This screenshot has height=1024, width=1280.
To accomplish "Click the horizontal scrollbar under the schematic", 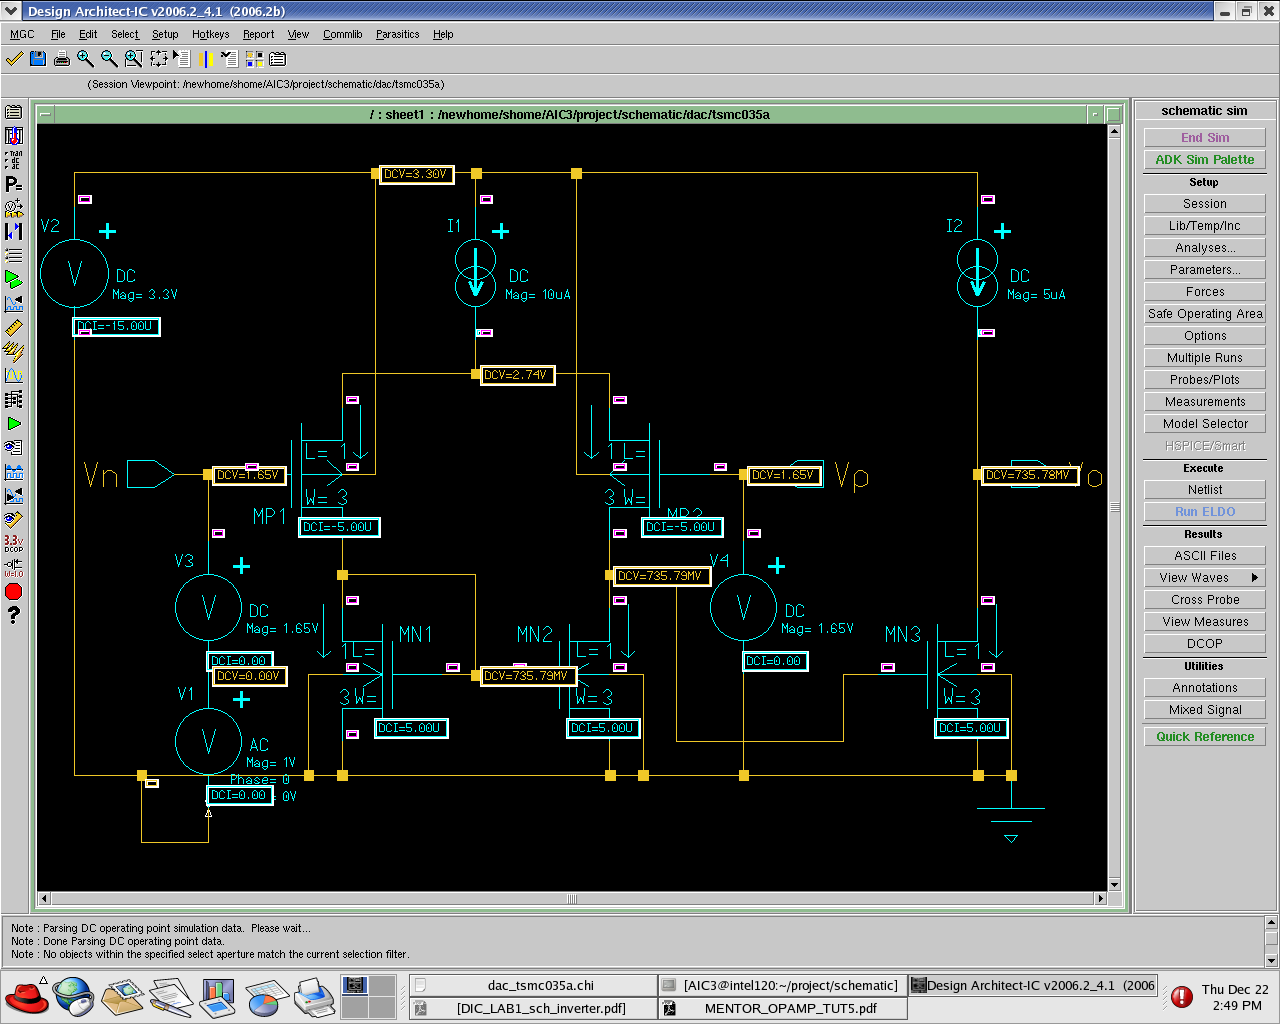I will coord(572,899).
